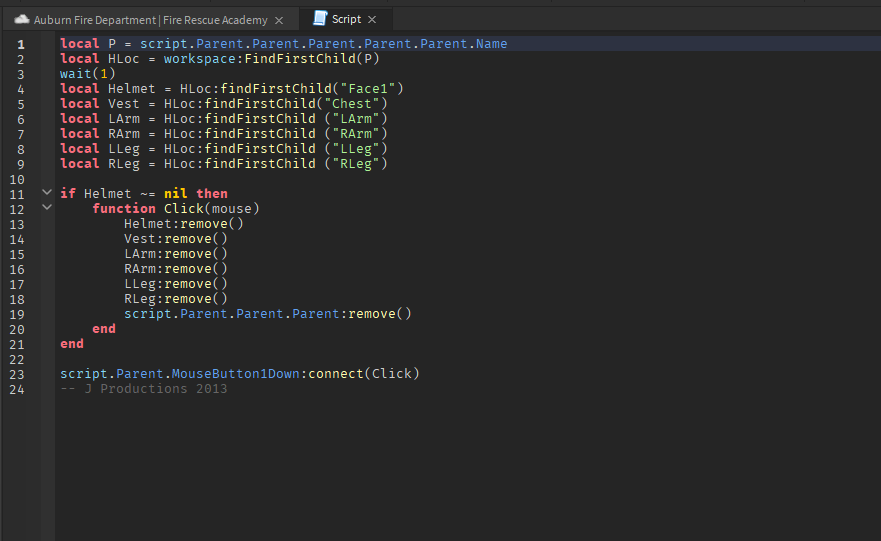Collapse the 'if Helmet' block fold arrow
The width and height of the screenshot is (881, 541).
(x=46, y=192)
